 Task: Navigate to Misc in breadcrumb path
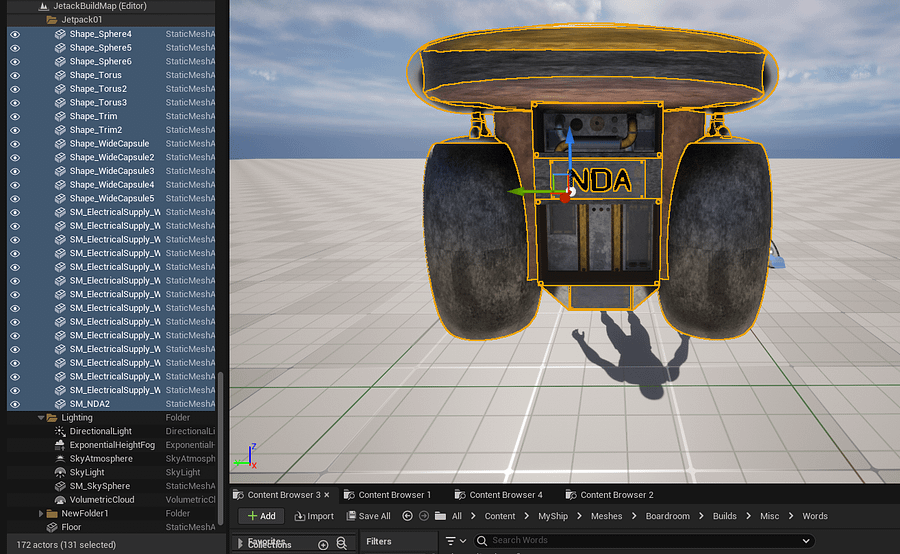tap(769, 516)
